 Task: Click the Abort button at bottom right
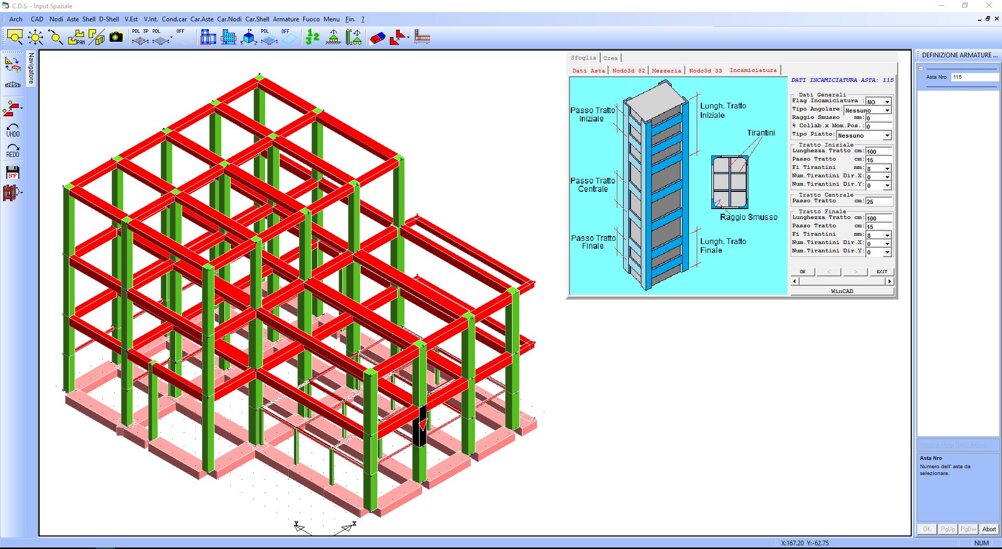pyautogui.click(x=988, y=528)
